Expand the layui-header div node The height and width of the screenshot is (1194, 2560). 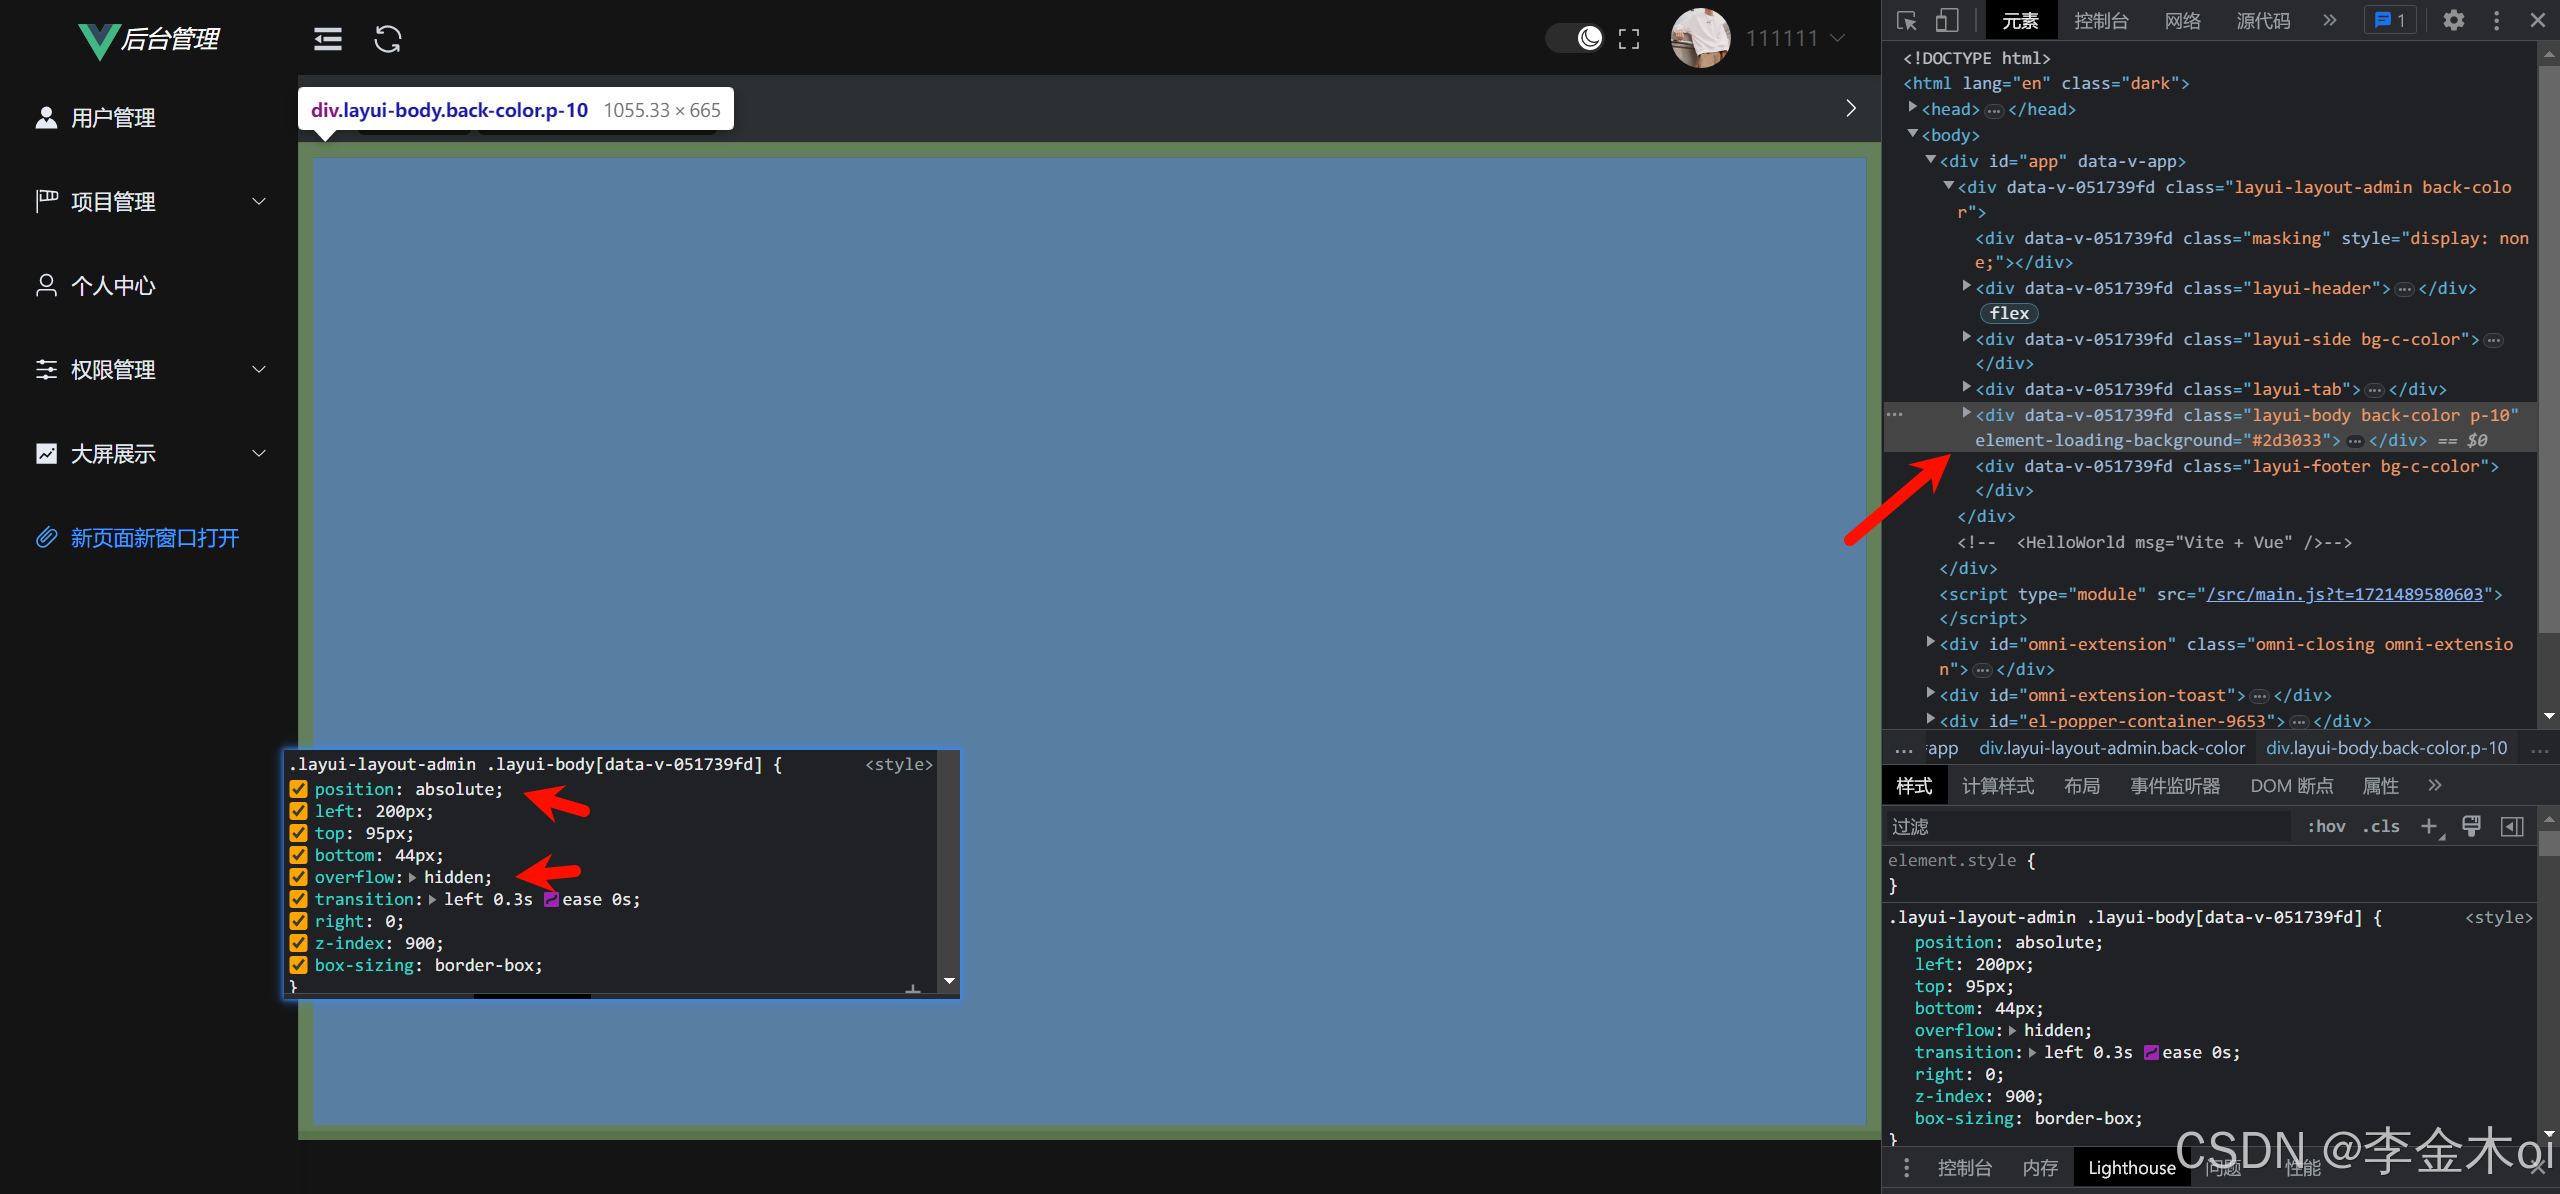(x=1966, y=288)
